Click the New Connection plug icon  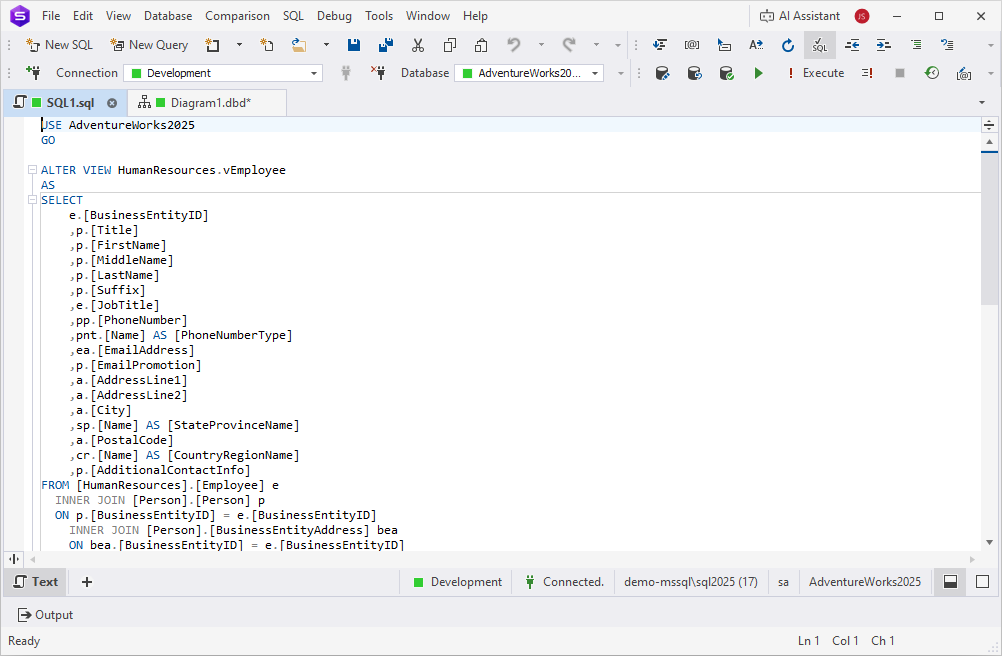(33, 73)
